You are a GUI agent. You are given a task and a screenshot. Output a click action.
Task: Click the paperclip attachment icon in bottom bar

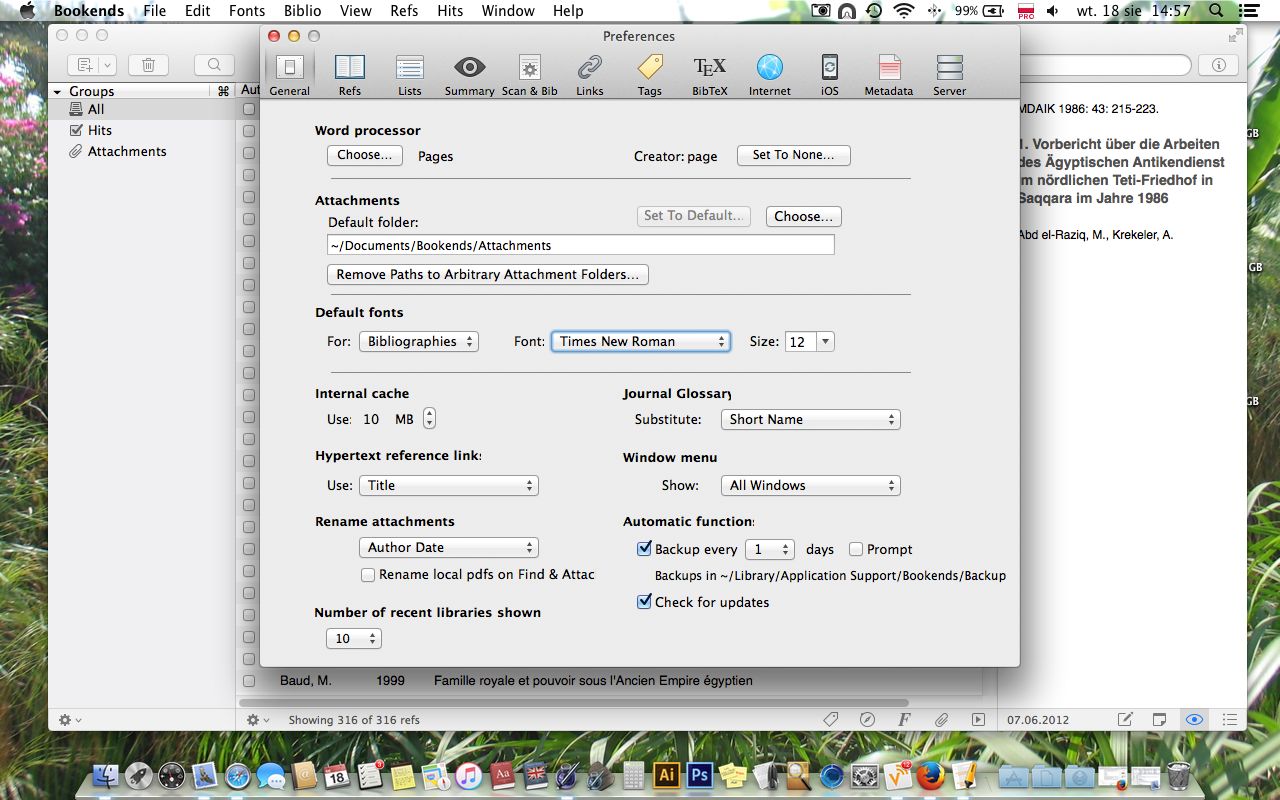coord(941,719)
